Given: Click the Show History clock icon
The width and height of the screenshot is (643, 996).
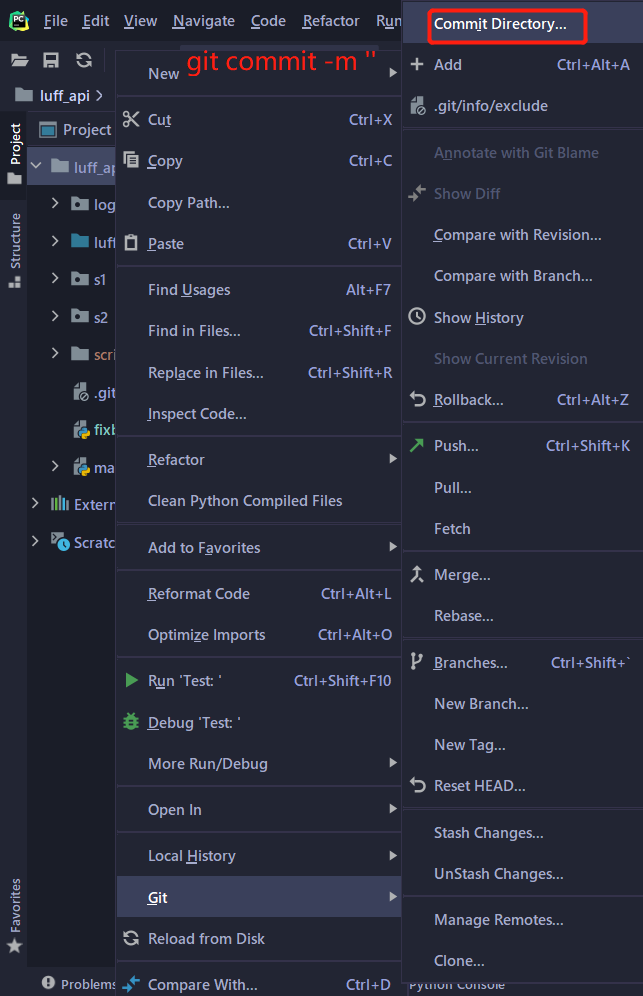Looking at the screenshot, I should click(417, 316).
